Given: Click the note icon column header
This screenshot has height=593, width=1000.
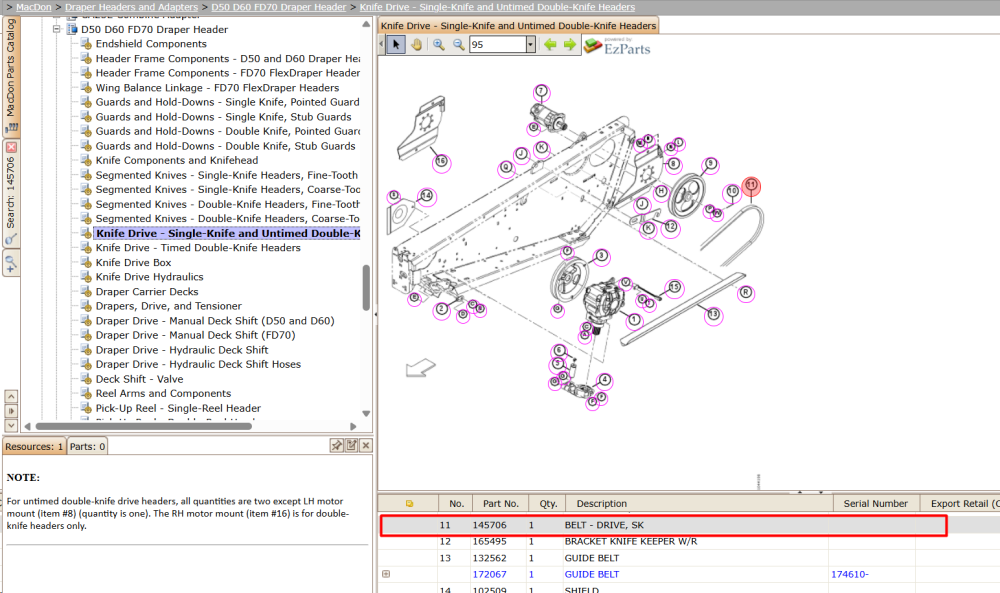Looking at the screenshot, I should 409,504.
